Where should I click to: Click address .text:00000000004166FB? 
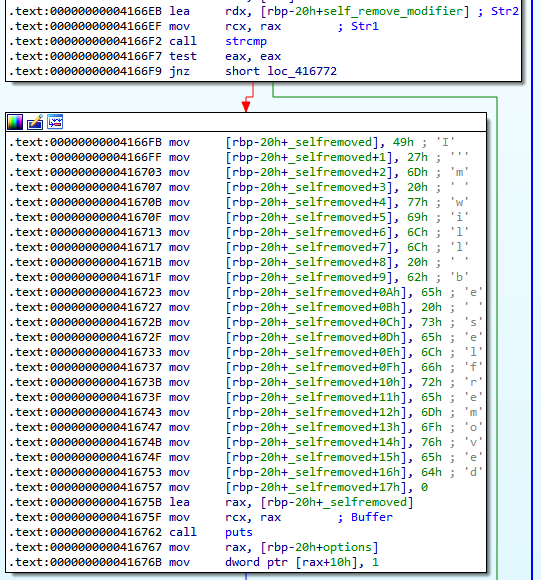point(85,142)
